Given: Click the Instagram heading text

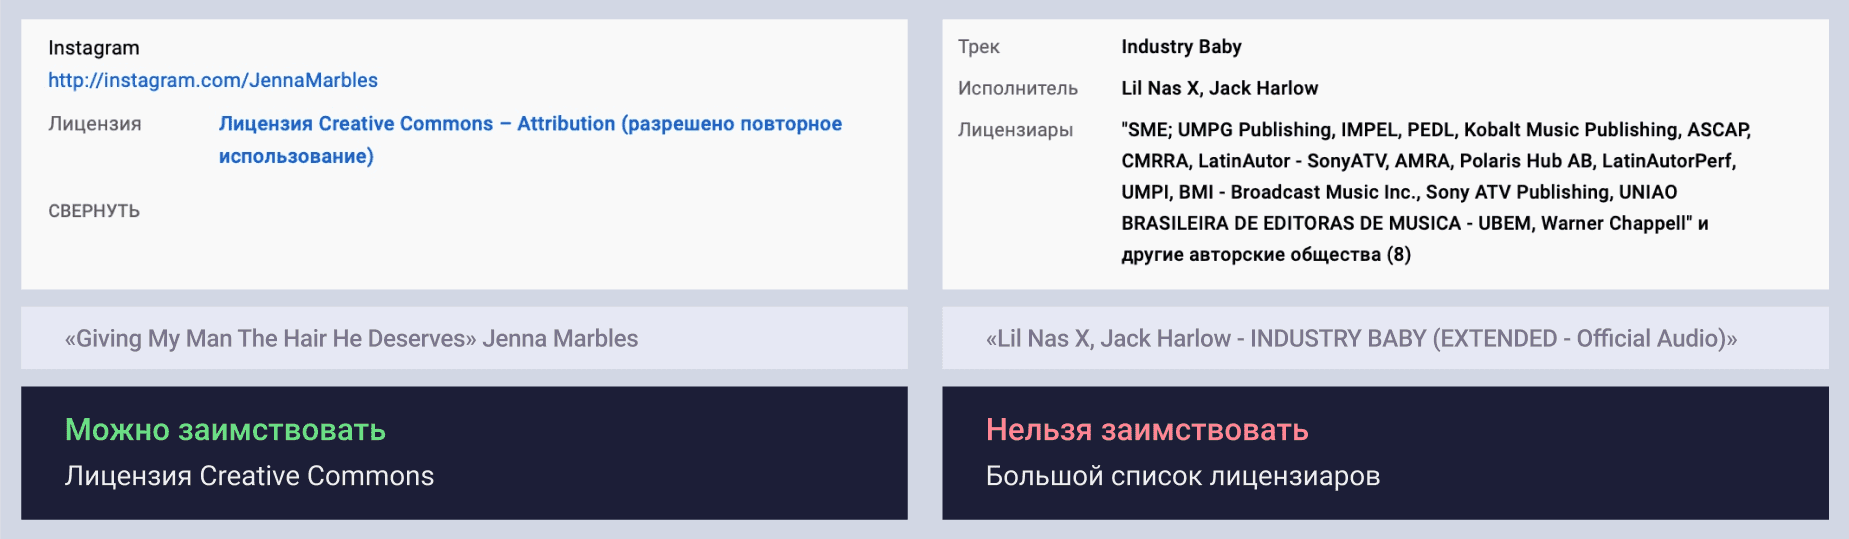Looking at the screenshot, I should 94,48.
